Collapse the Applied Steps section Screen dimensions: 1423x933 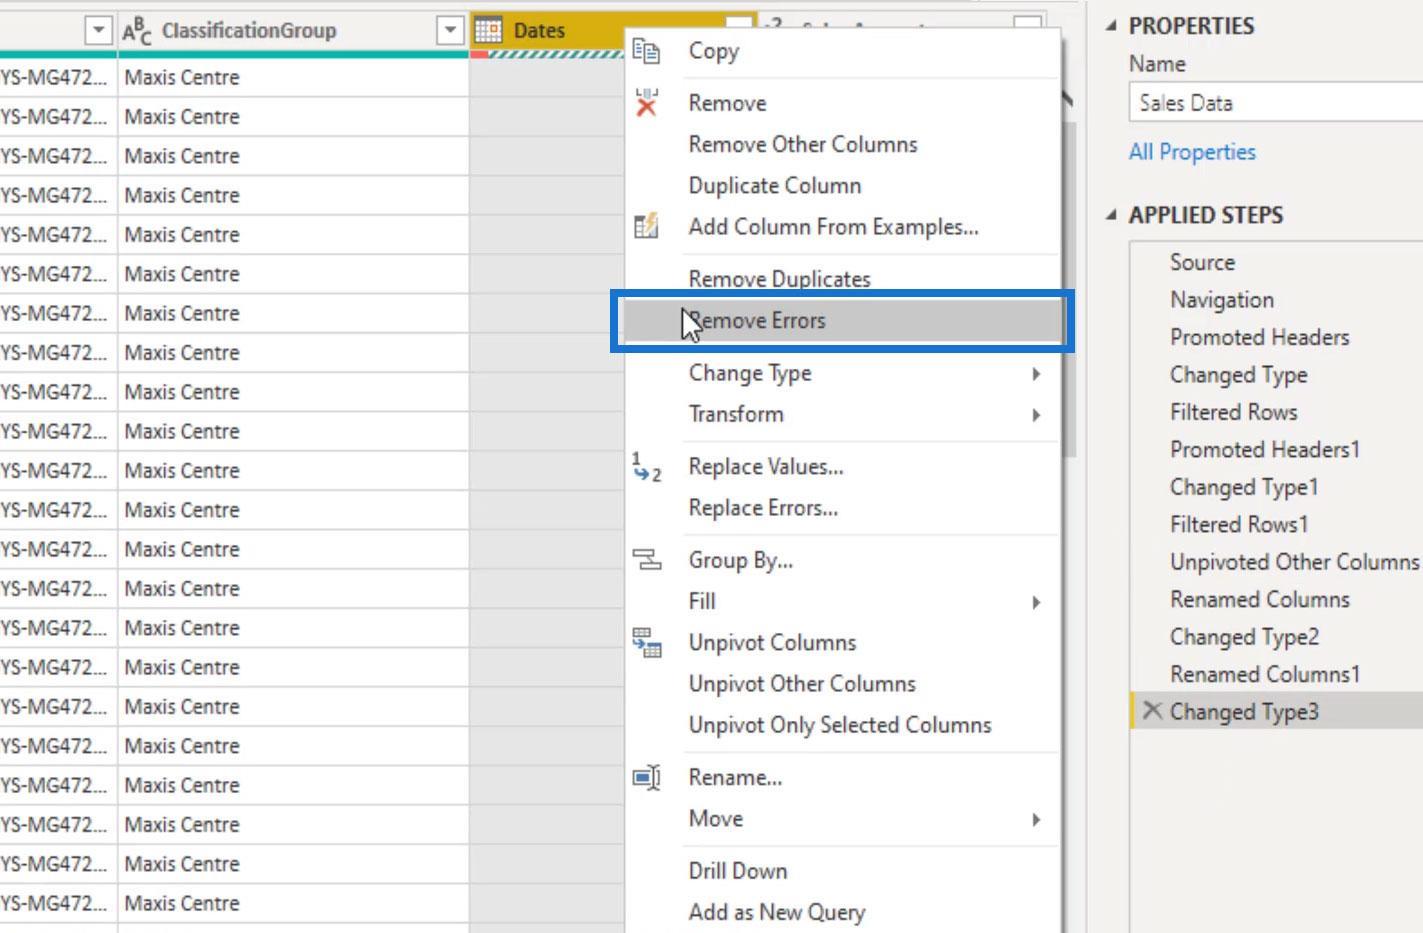point(1111,215)
